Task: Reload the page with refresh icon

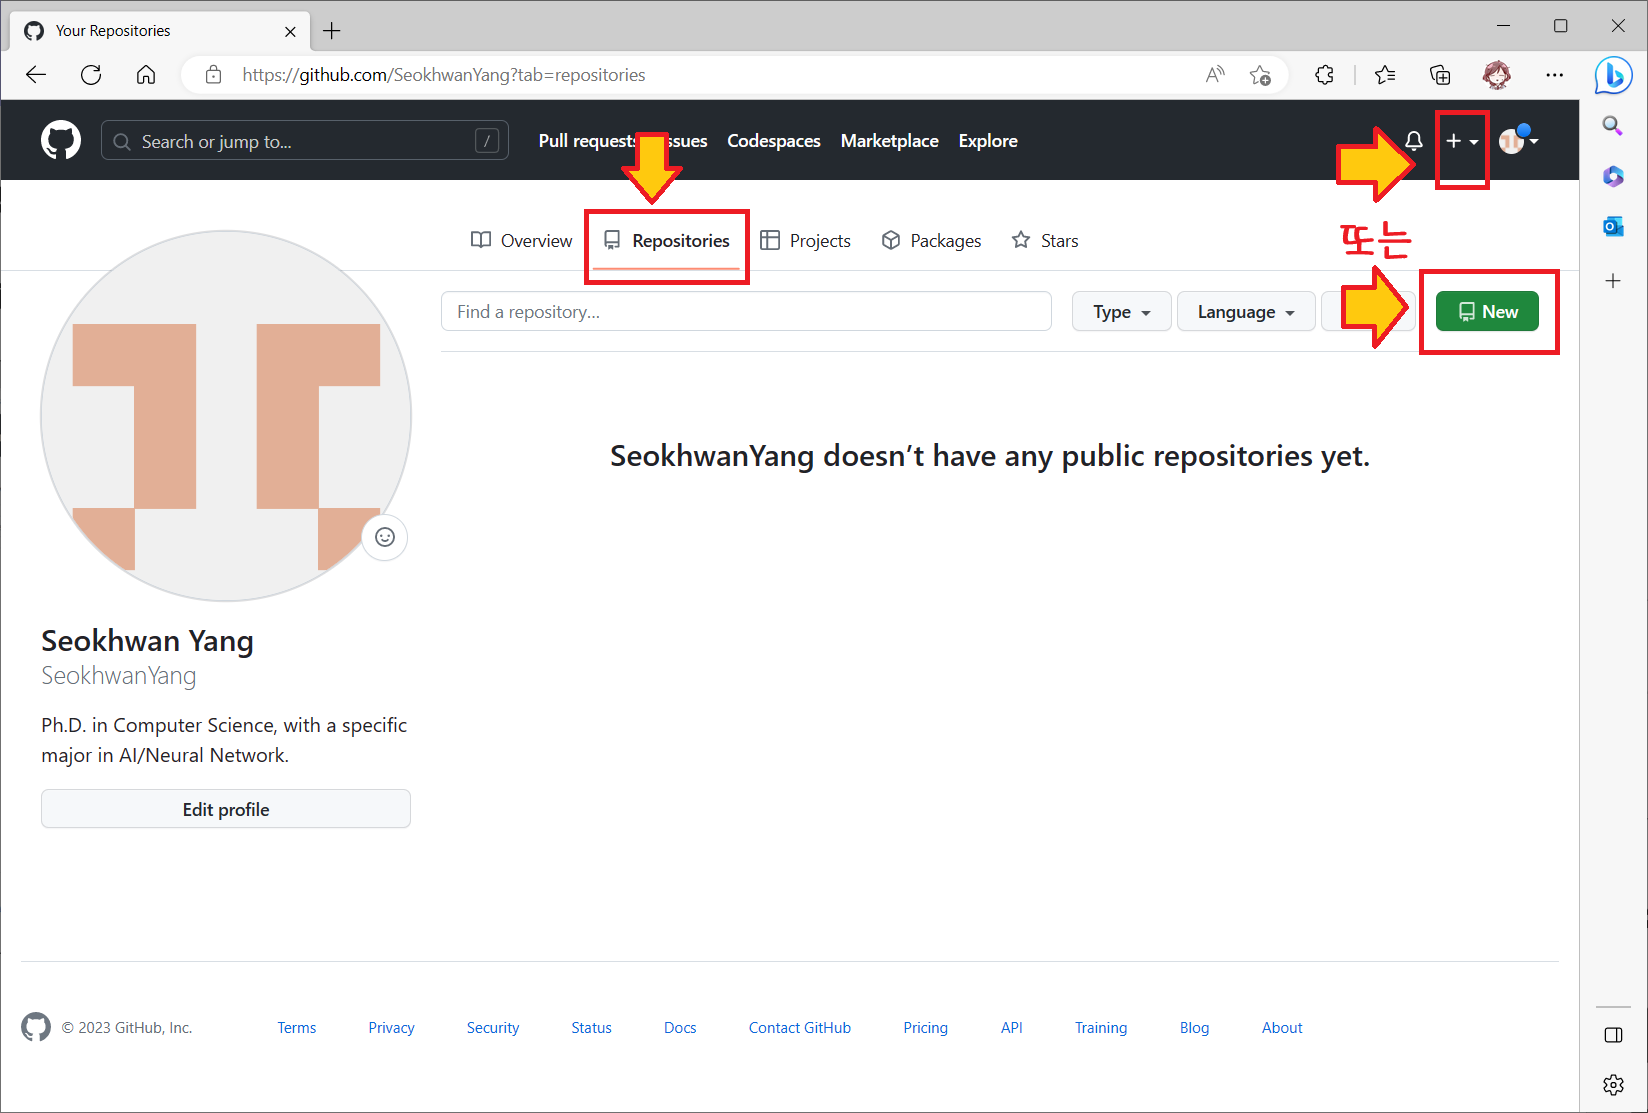Action: [x=91, y=75]
